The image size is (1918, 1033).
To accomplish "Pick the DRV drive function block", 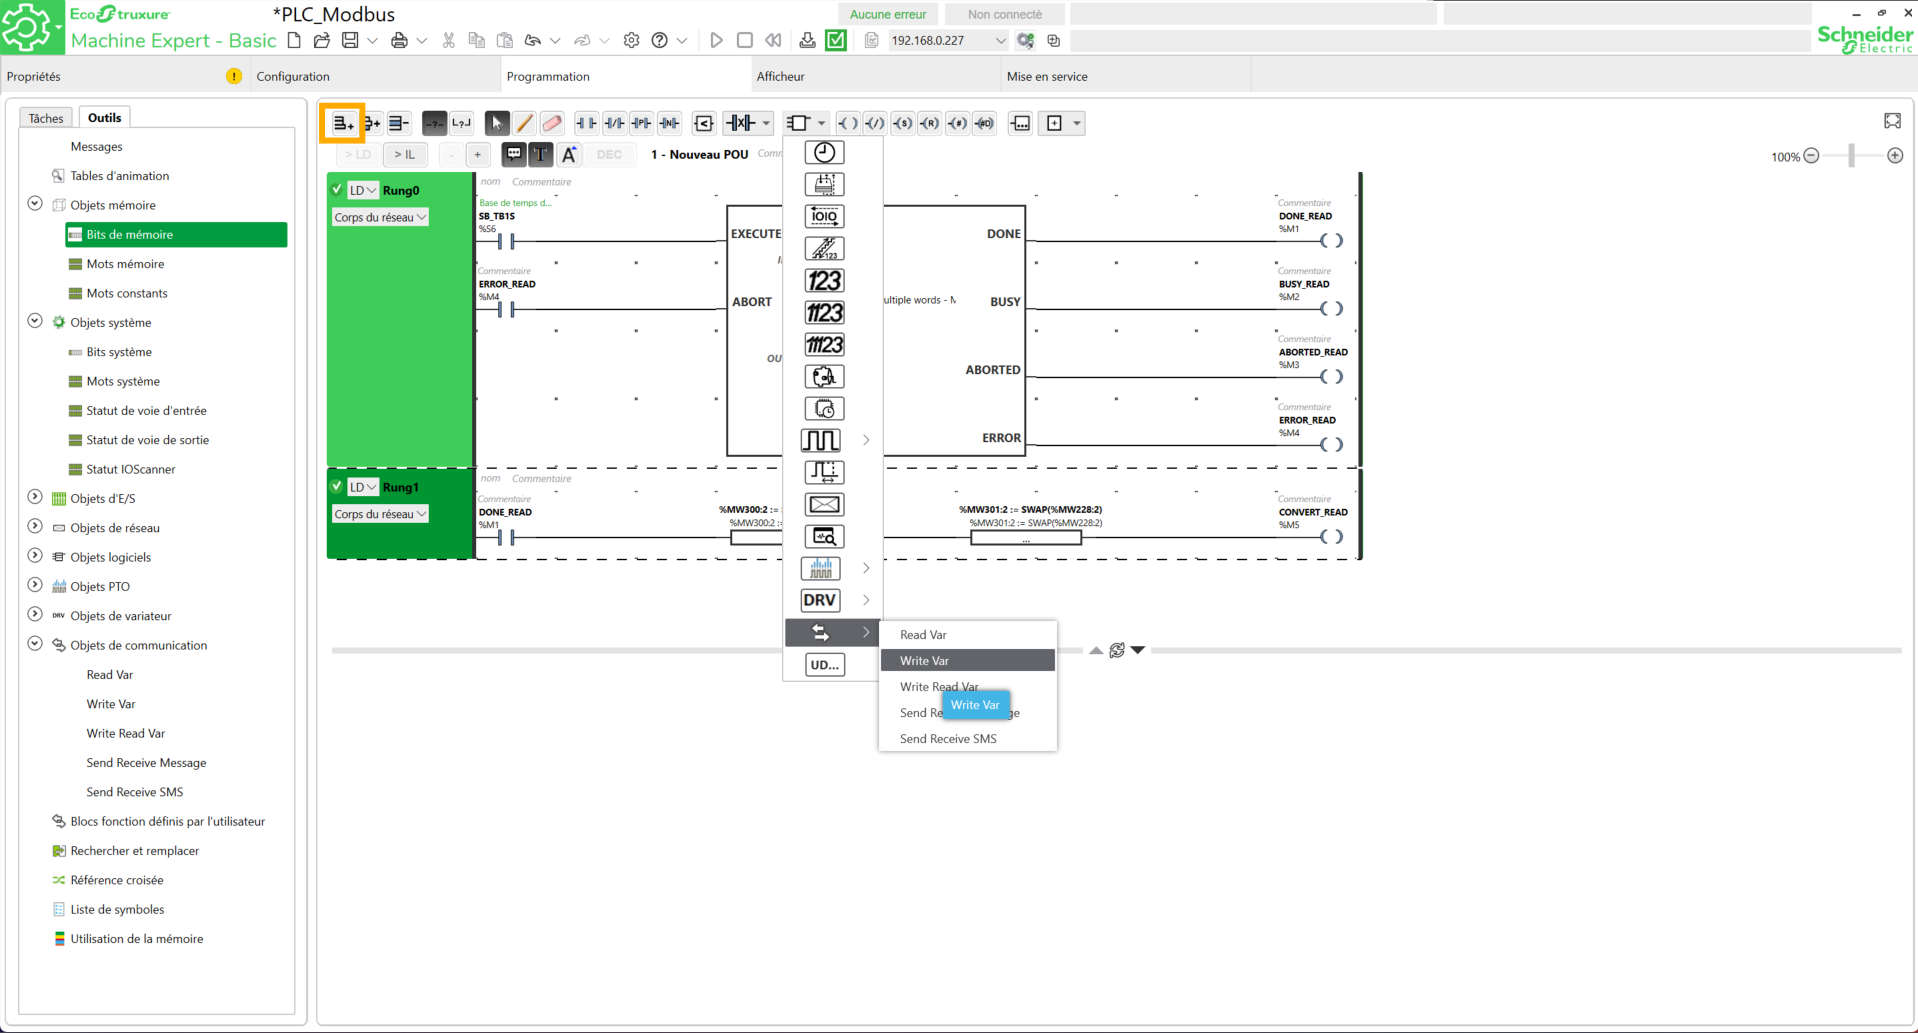I will click(x=820, y=600).
